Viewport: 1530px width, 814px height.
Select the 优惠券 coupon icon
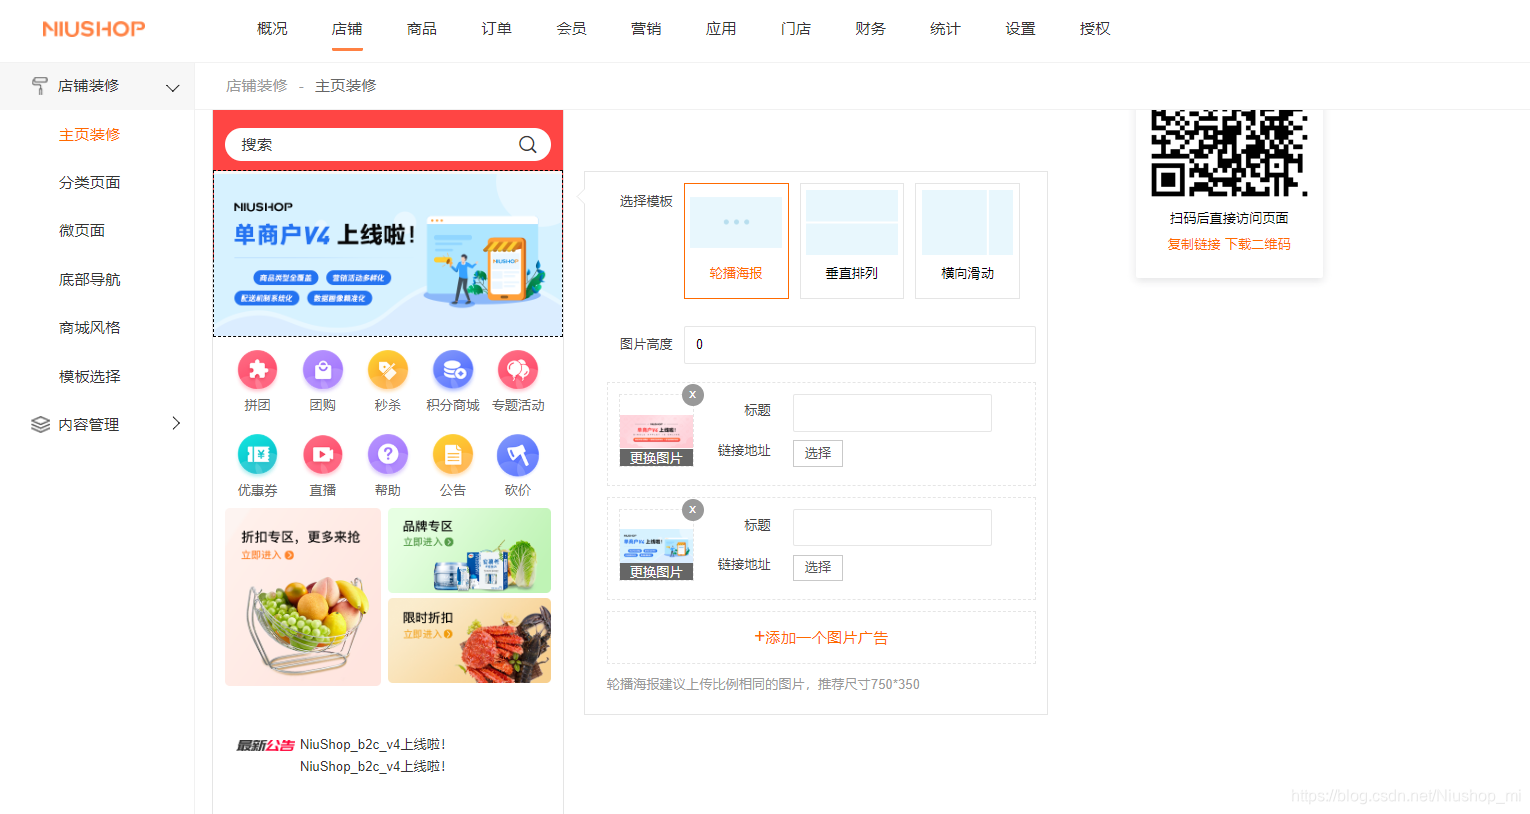[x=257, y=454]
